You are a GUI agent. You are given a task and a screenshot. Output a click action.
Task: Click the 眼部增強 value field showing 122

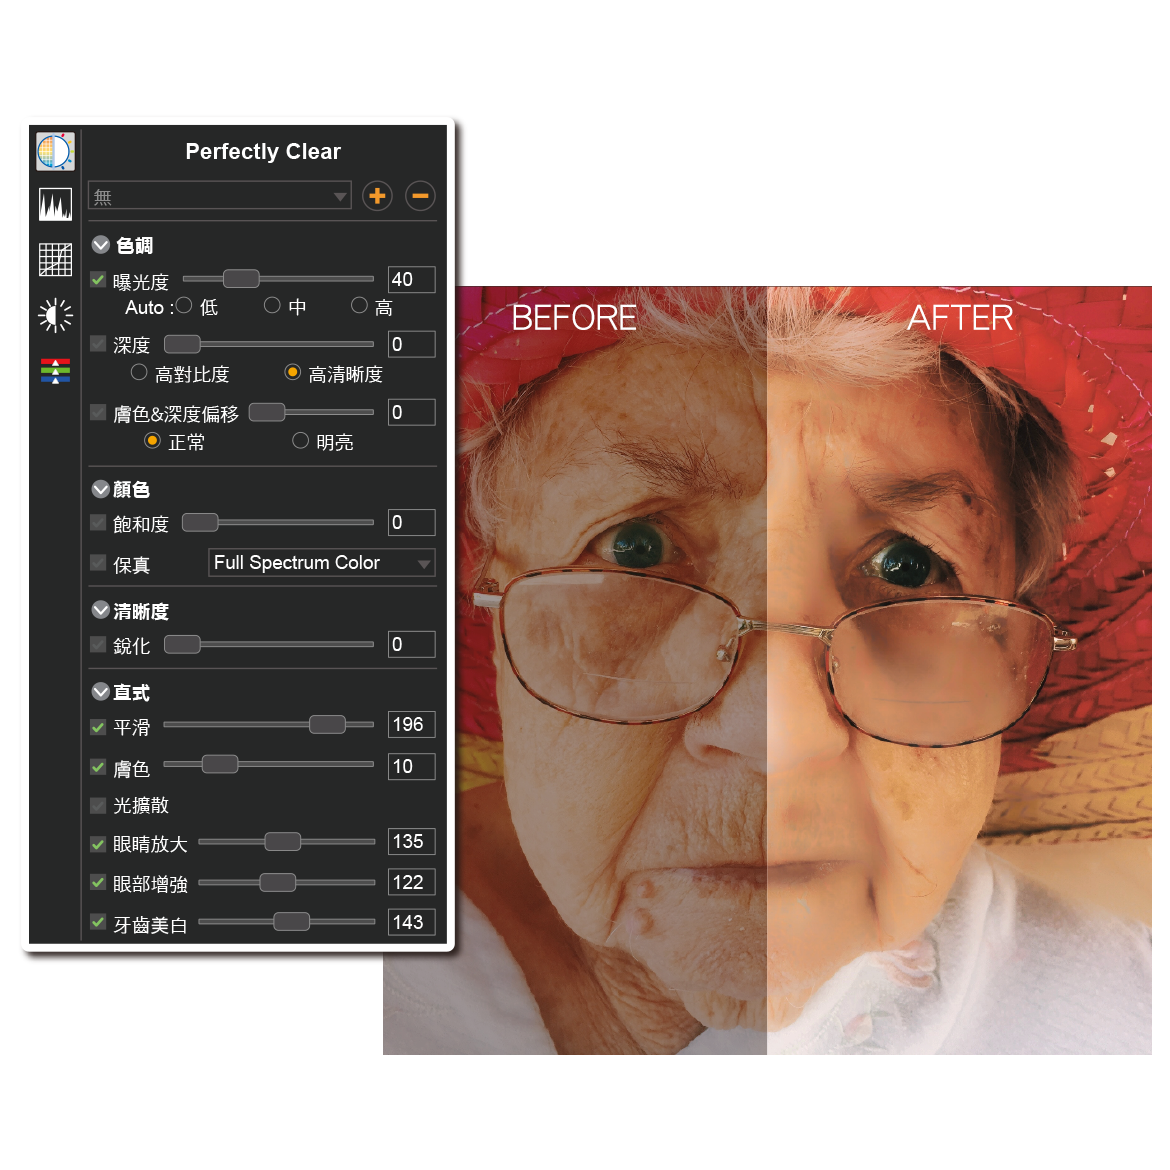click(412, 883)
